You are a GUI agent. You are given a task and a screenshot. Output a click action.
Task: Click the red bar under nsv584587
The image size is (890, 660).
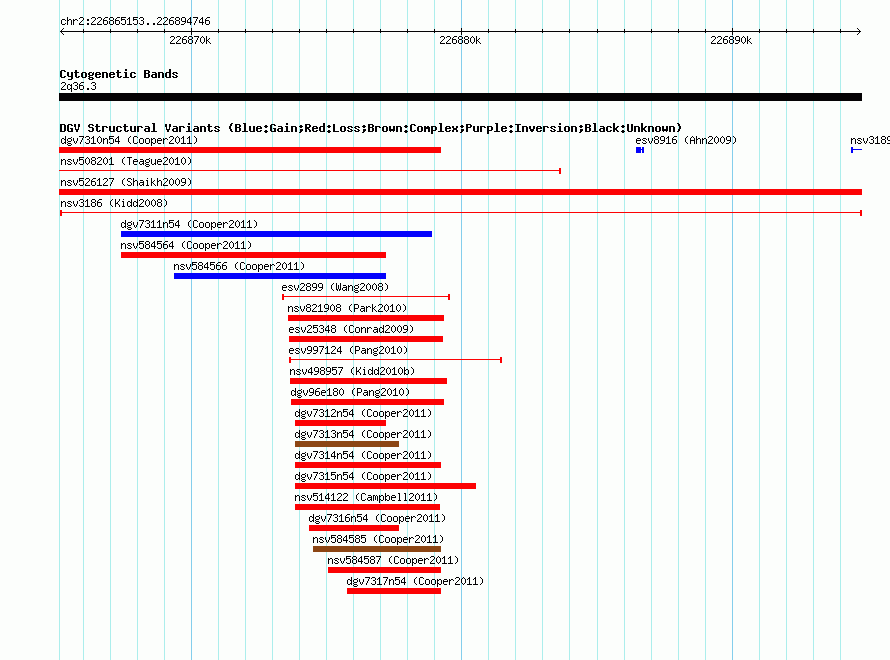(384, 570)
